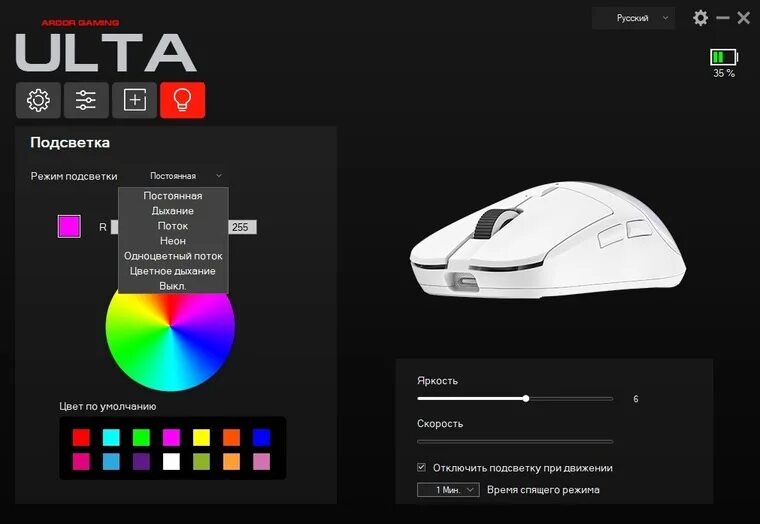This screenshot has height=524, width=760.
Task: Select the cyan default color swatch
Action: tap(111, 437)
